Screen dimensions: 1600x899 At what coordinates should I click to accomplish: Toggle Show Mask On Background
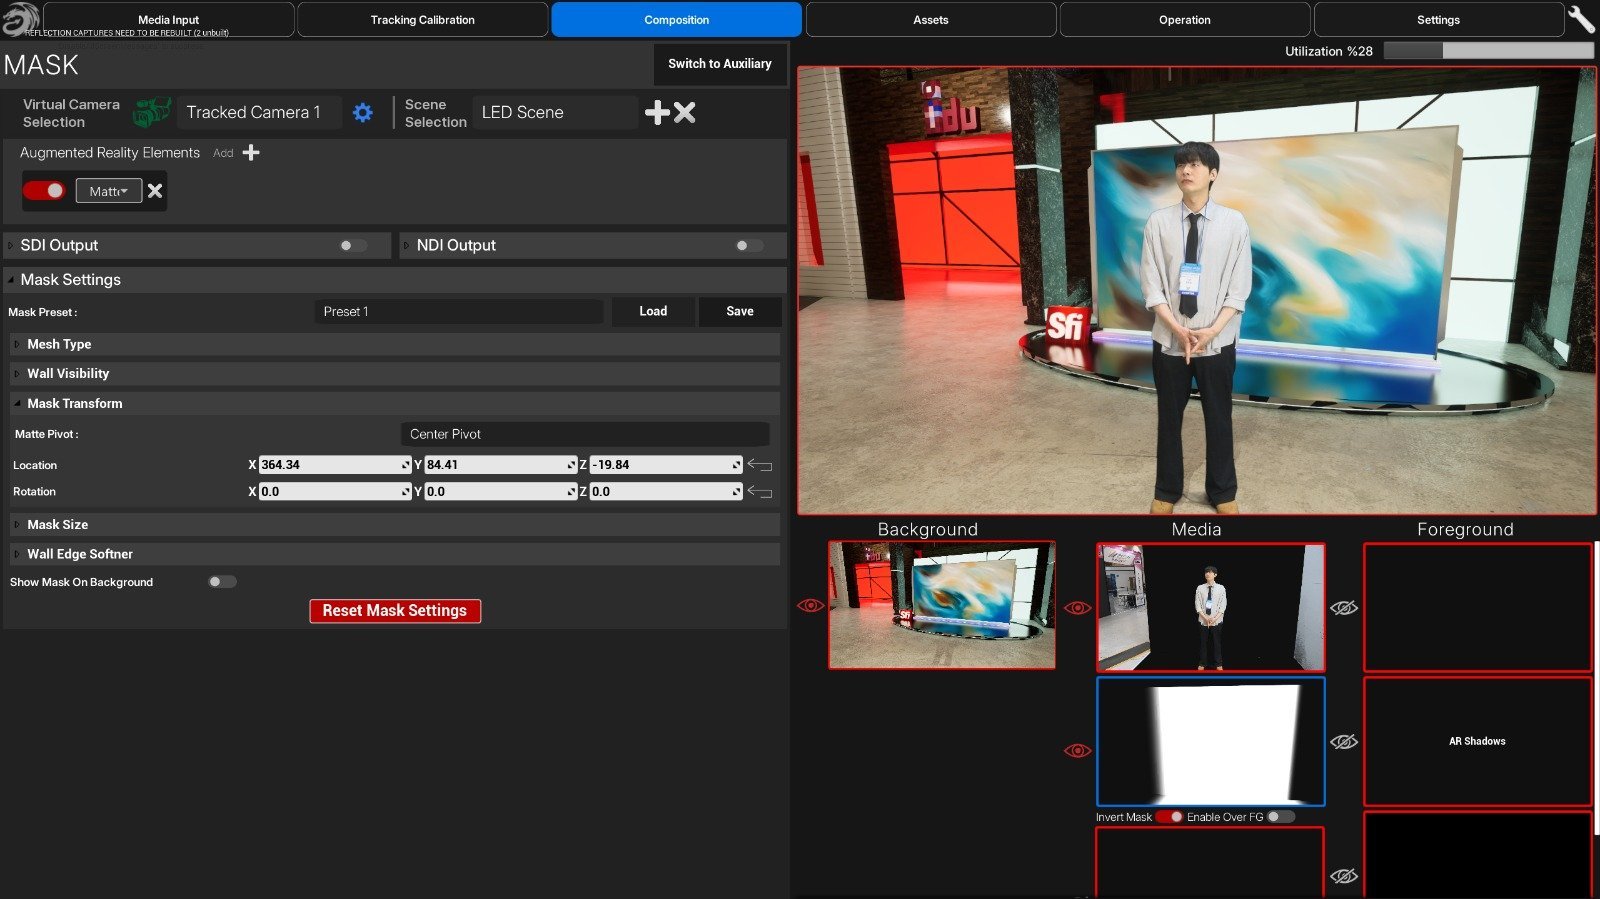pyautogui.click(x=222, y=582)
